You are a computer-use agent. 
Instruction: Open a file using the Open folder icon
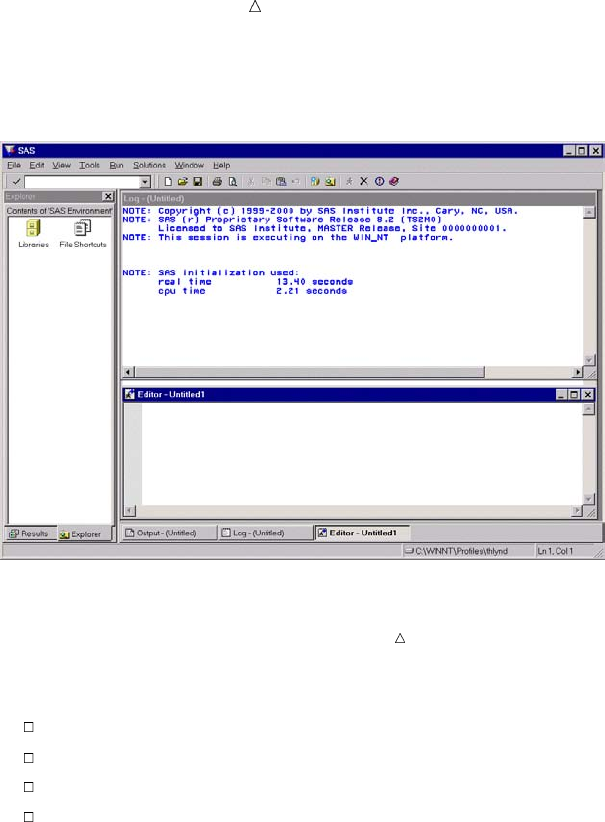182,181
